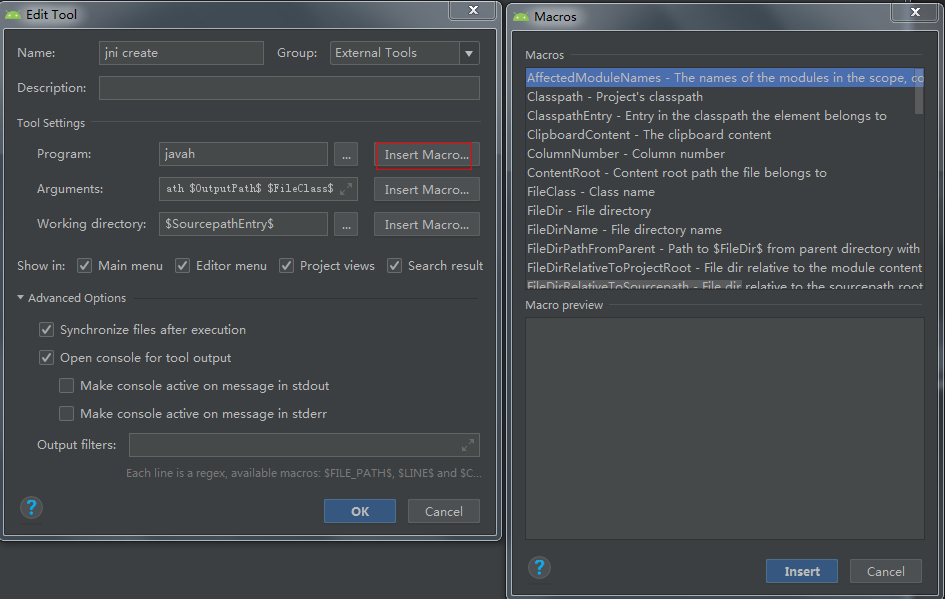Select FileDir - File directory macro
945x599 pixels.
pyautogui.click(x=724, y=211)
